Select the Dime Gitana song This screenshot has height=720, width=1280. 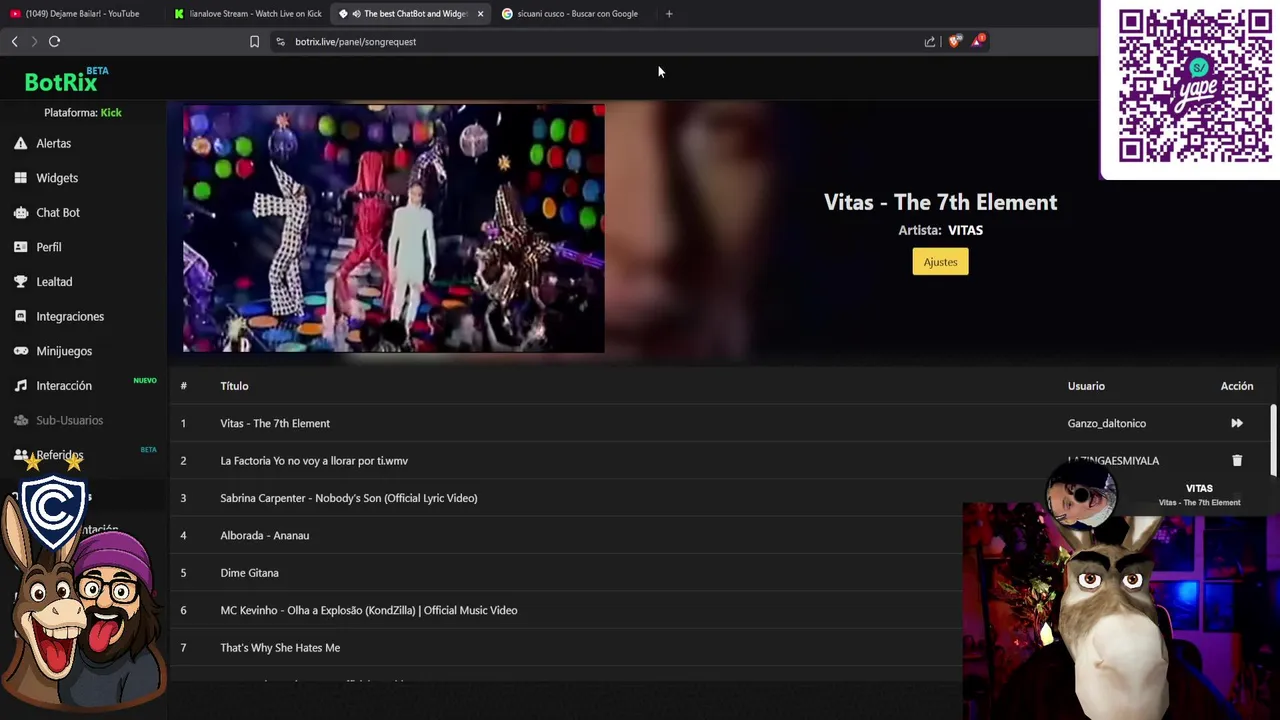coord(249,573)
